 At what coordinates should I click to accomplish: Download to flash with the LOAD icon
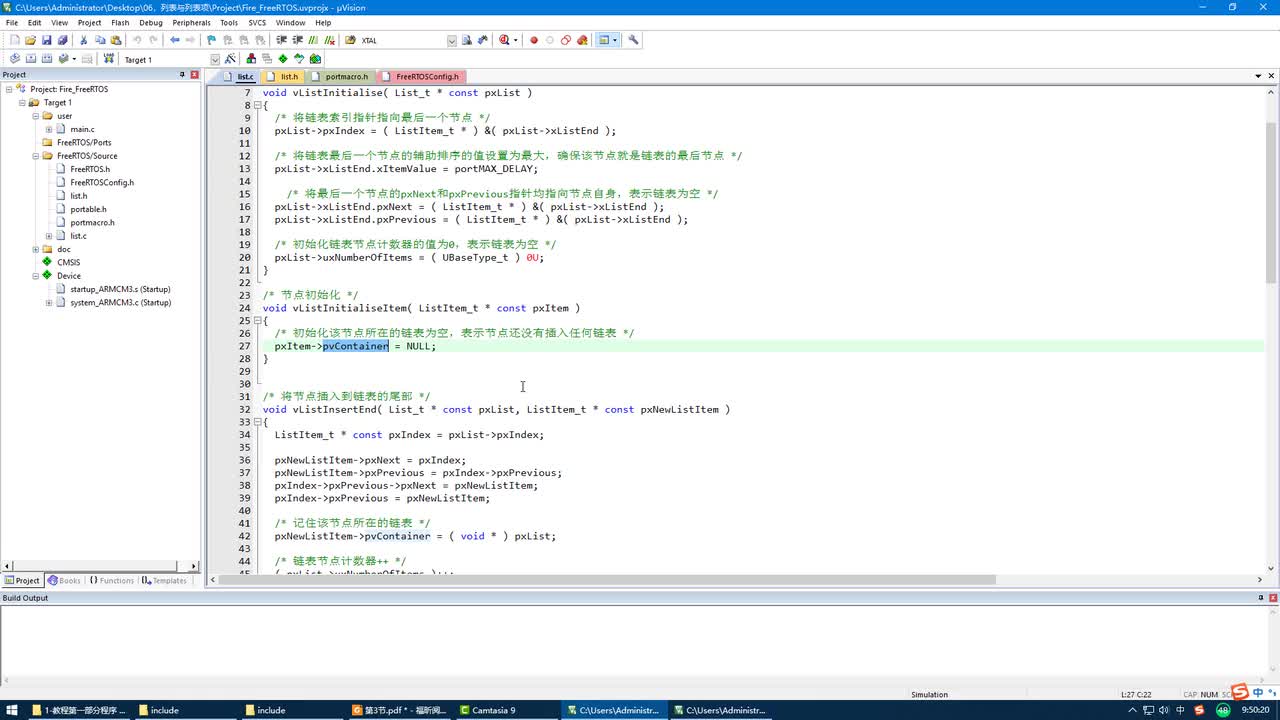tap(109, 59)
